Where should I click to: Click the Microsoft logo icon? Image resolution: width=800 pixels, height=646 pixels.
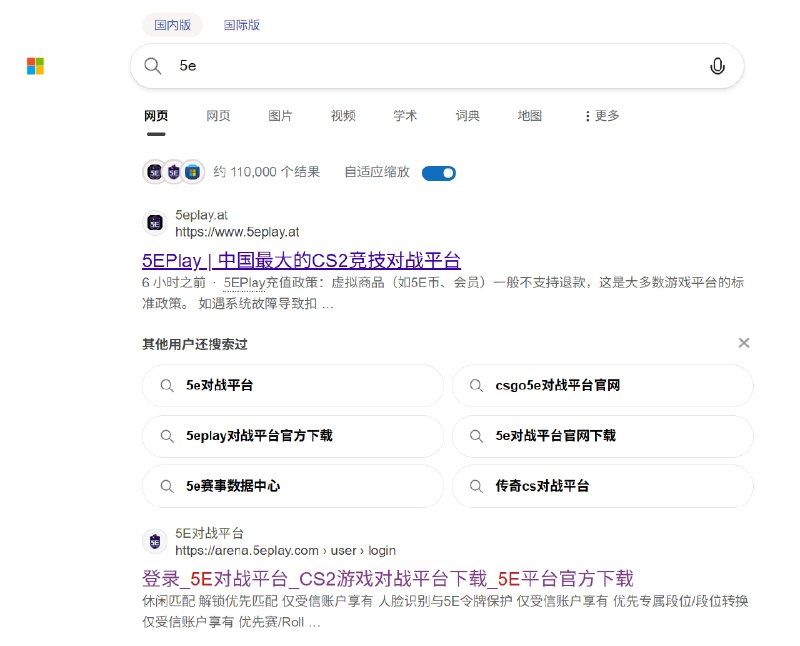(x=35, y=66)
